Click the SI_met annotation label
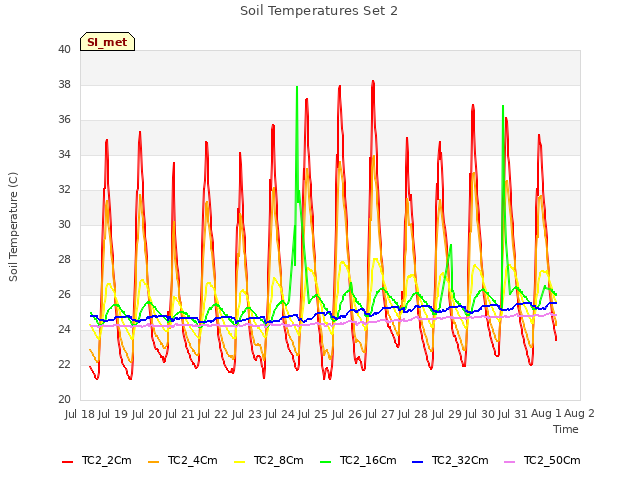Screen dimensions: 640x480 107,42
